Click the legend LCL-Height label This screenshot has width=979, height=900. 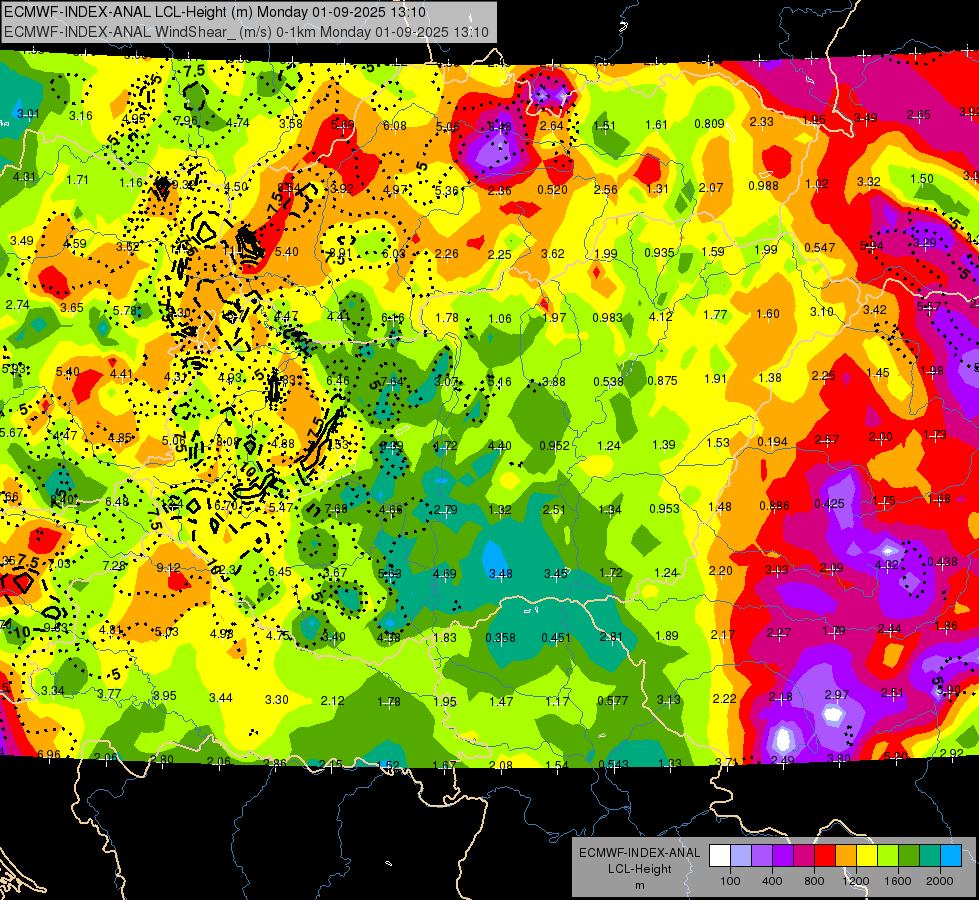click(639, 869)
